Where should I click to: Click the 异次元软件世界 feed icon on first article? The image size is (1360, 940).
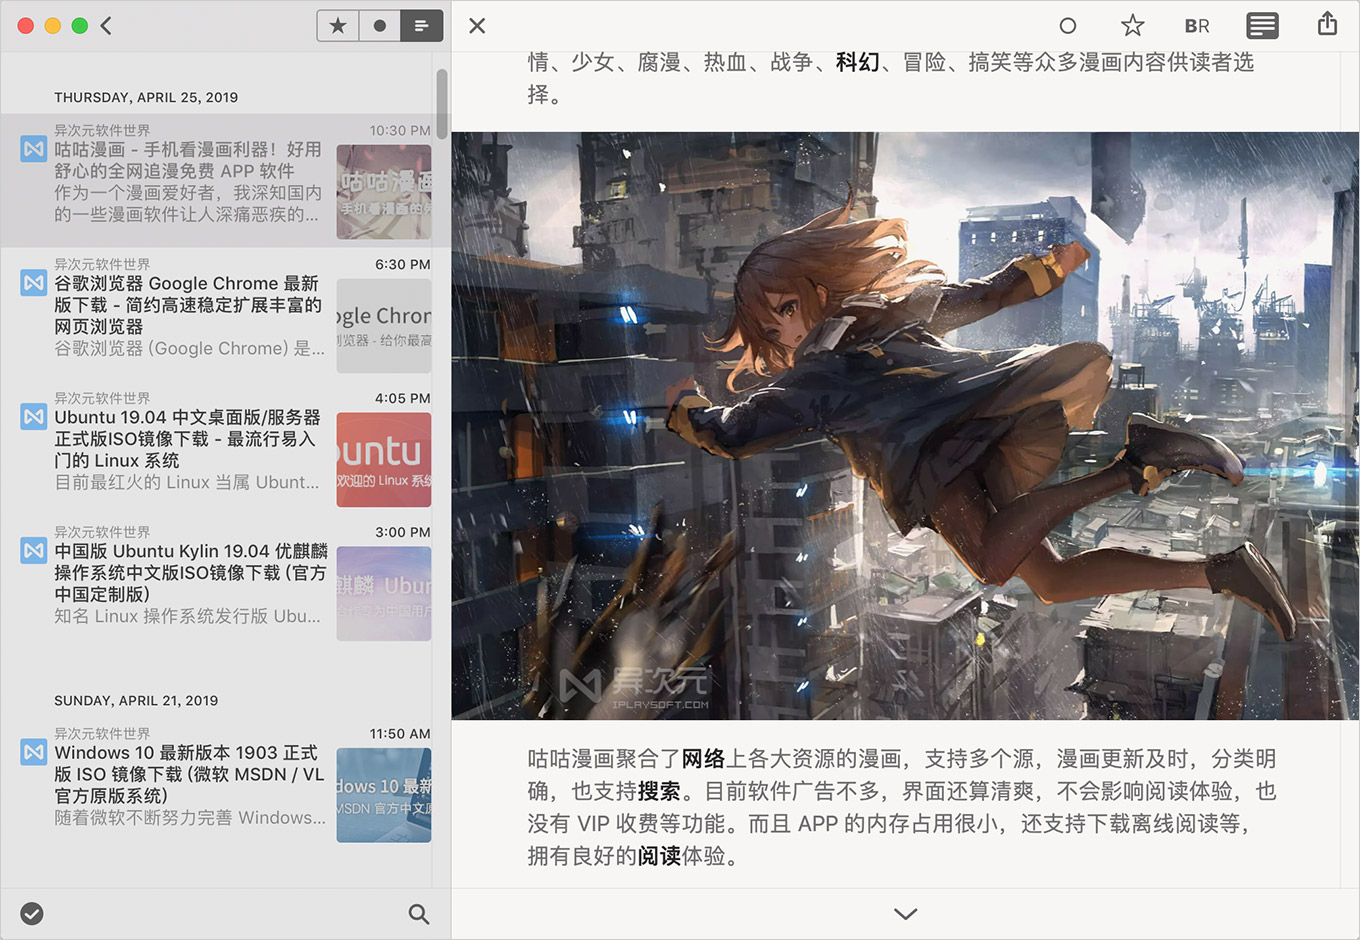(33, 148)
